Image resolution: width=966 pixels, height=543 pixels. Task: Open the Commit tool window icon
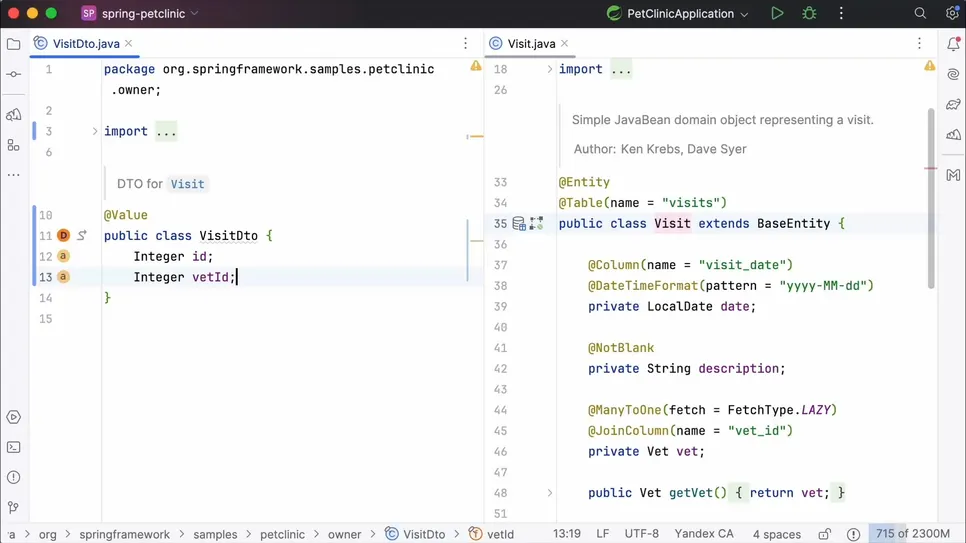pyautogui.click(x=14, y=75)
